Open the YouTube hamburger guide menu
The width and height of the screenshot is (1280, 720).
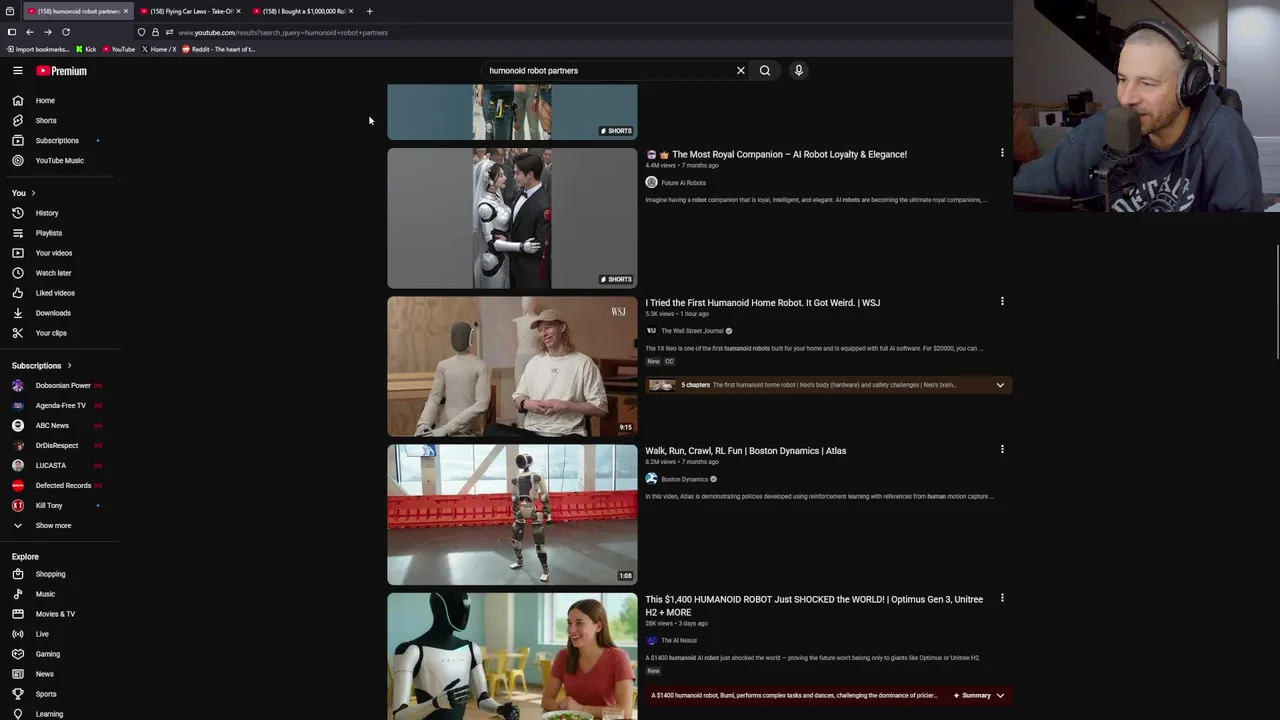tap(18, 71)
